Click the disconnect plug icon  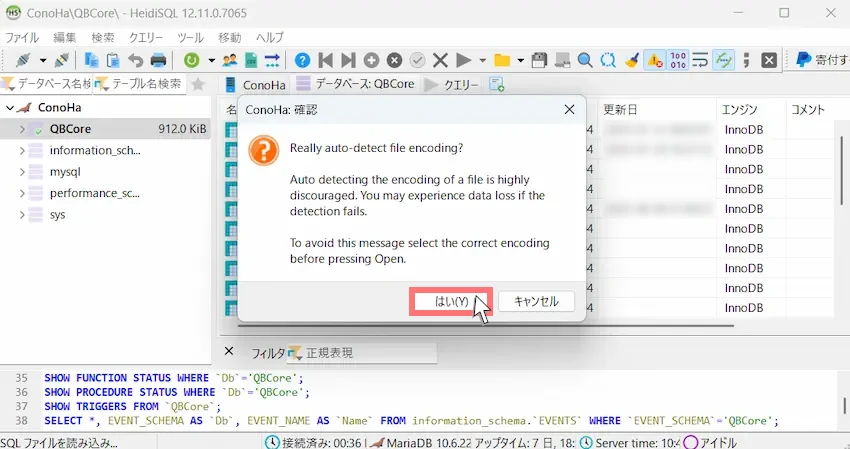pos(61,60)
